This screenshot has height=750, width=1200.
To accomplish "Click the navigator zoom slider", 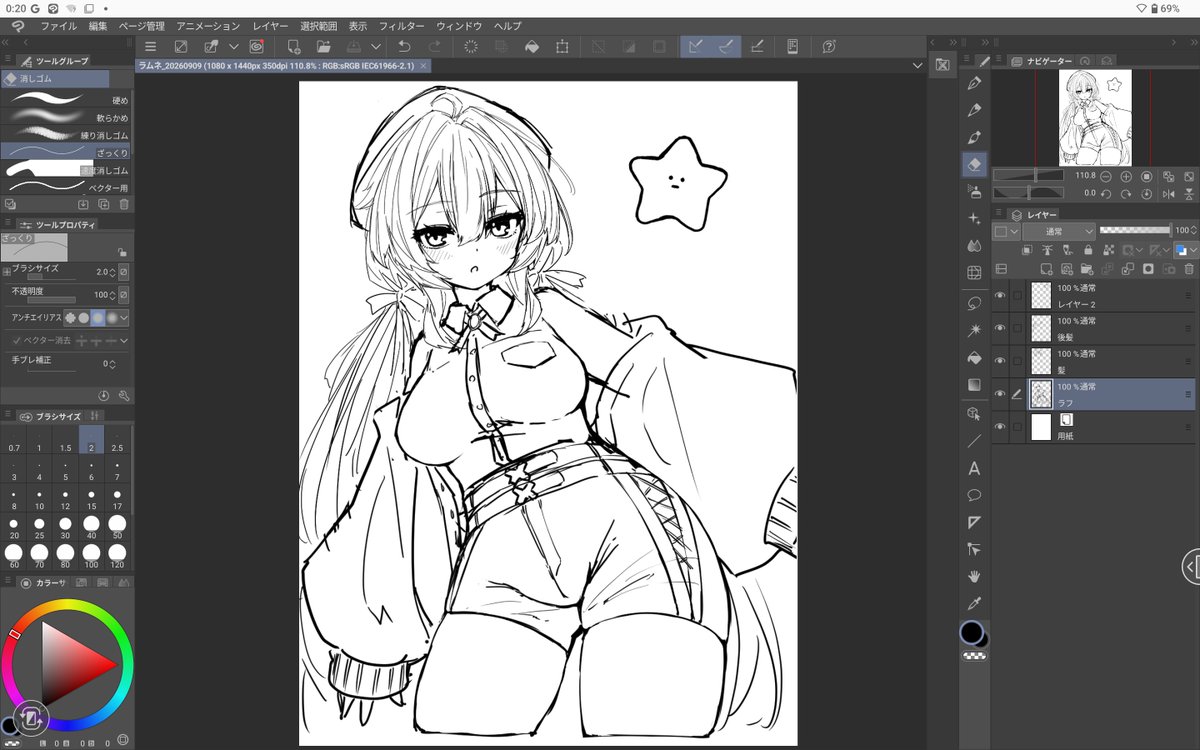I will point(1030,176).
